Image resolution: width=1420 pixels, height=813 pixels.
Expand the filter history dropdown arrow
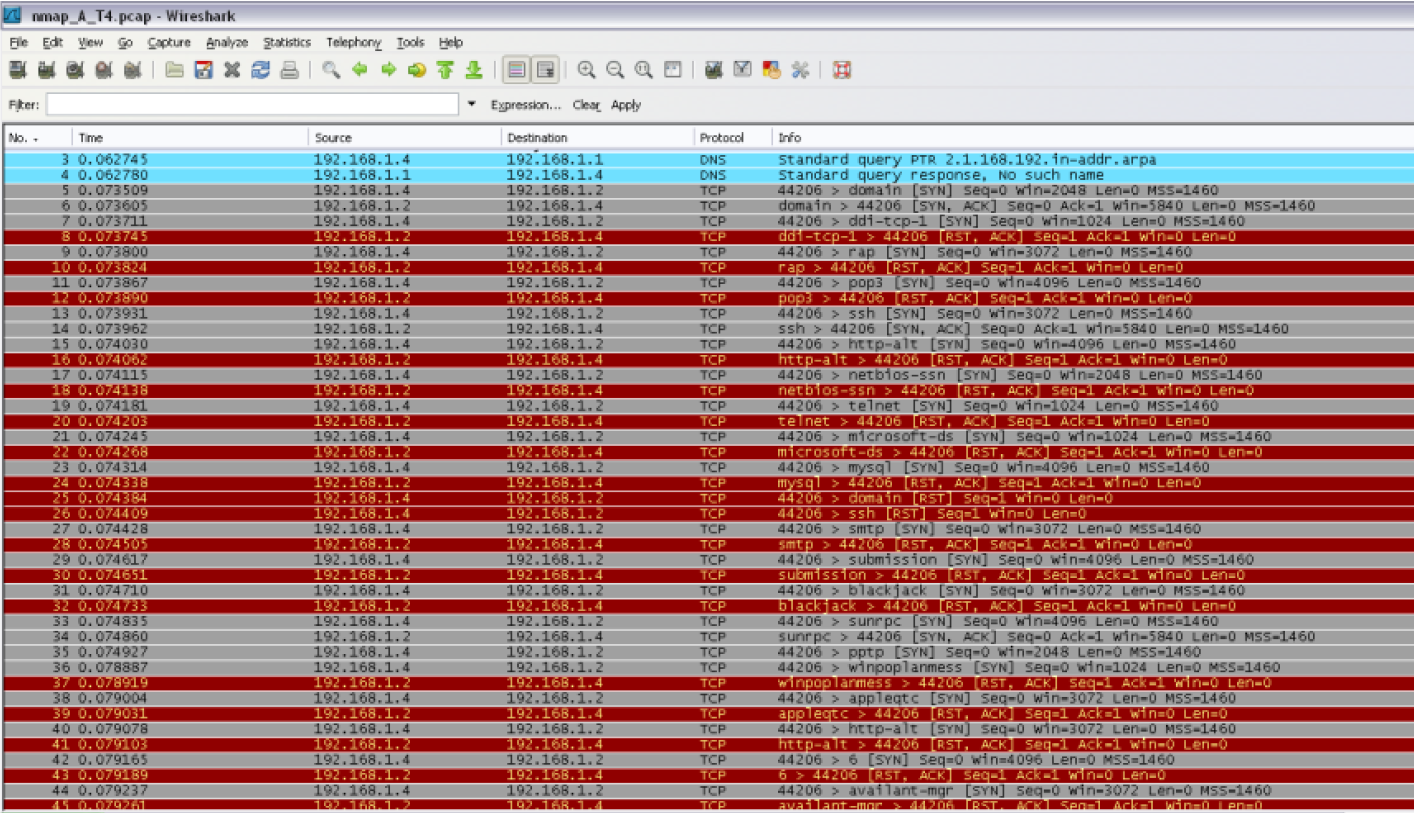472,104
